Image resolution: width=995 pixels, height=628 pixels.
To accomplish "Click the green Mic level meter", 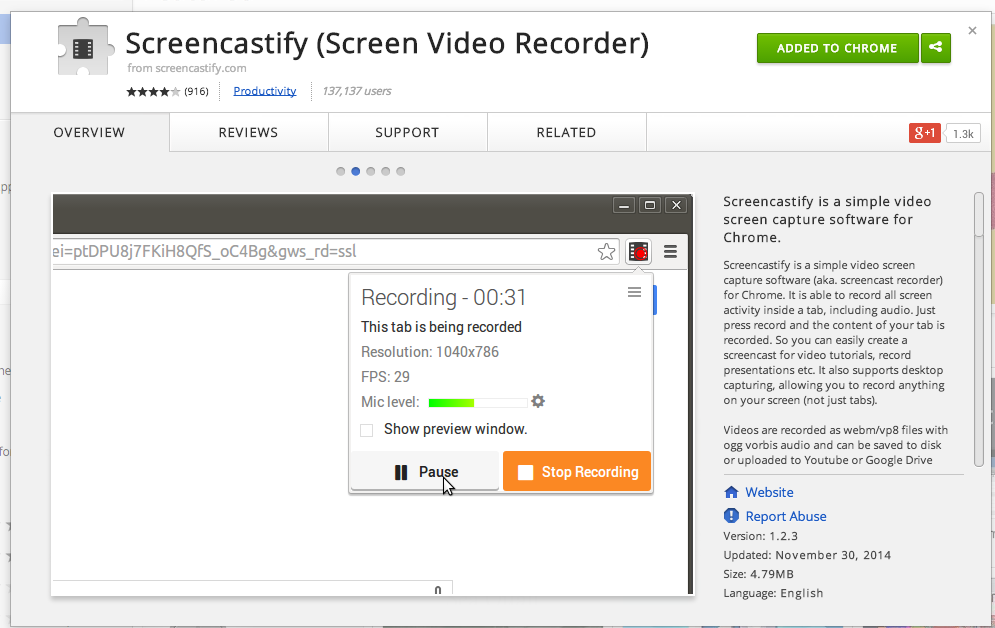I will (478, 402).
